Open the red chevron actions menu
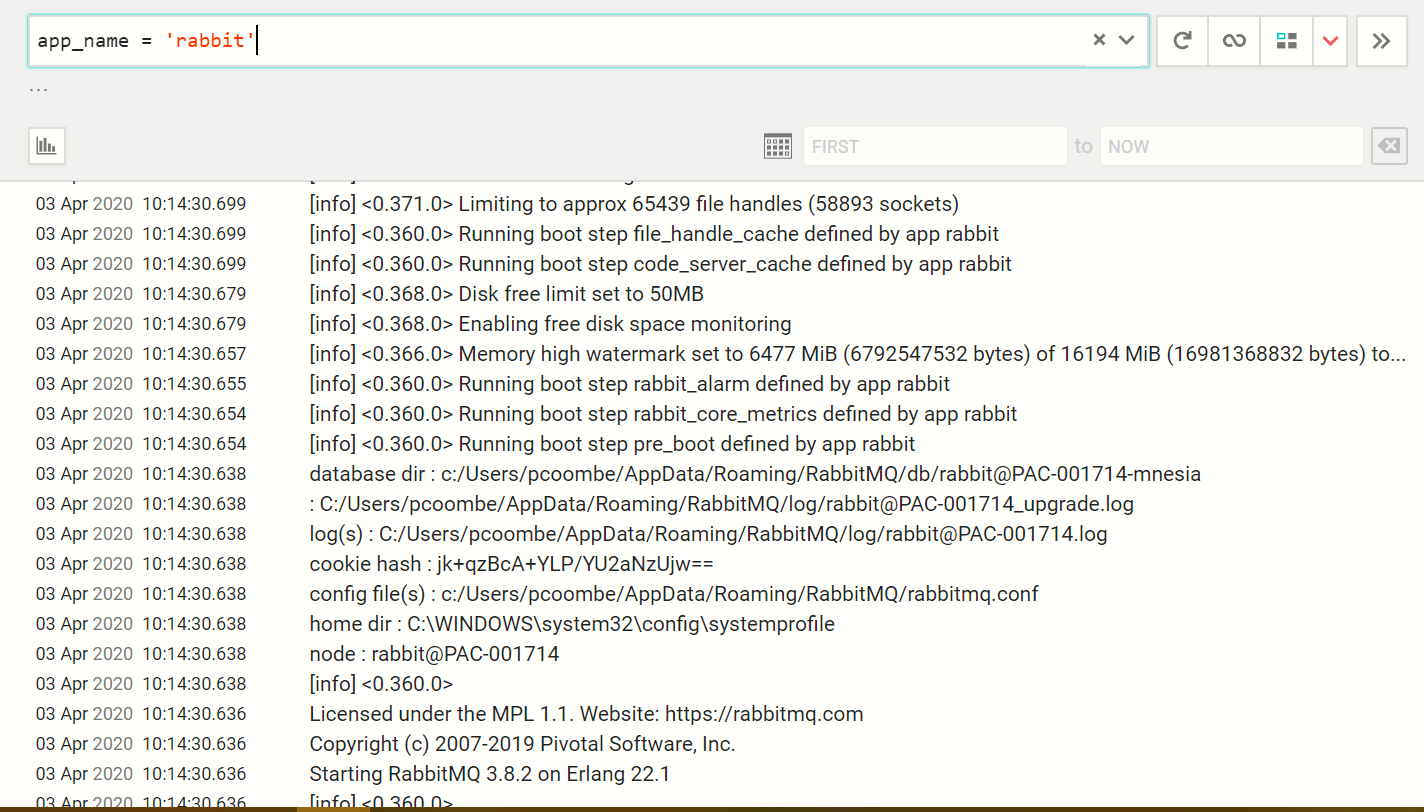Screen dimensions: 1424x812 pyautogui.click(x=1330, y=41)
